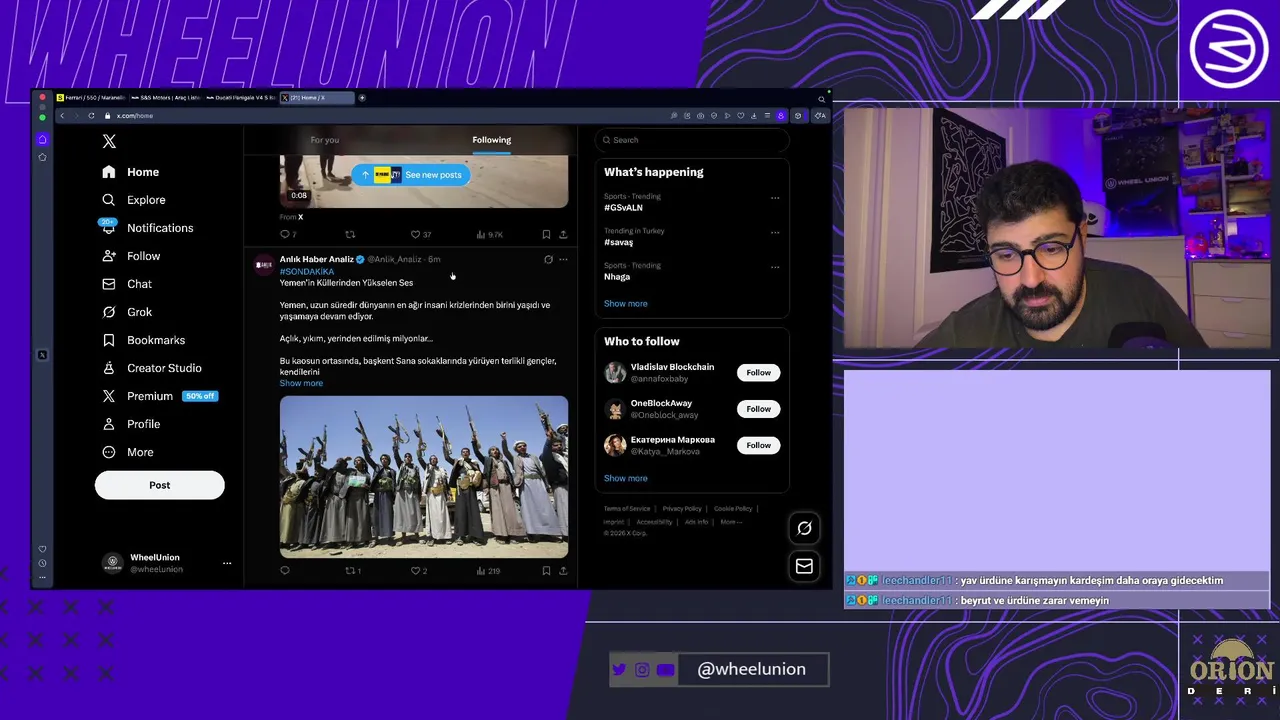The height and width of the screenshot is (720, 1280).
Task: Show more under What's happening
Action: pyautogui.click(x=625, y=303)
